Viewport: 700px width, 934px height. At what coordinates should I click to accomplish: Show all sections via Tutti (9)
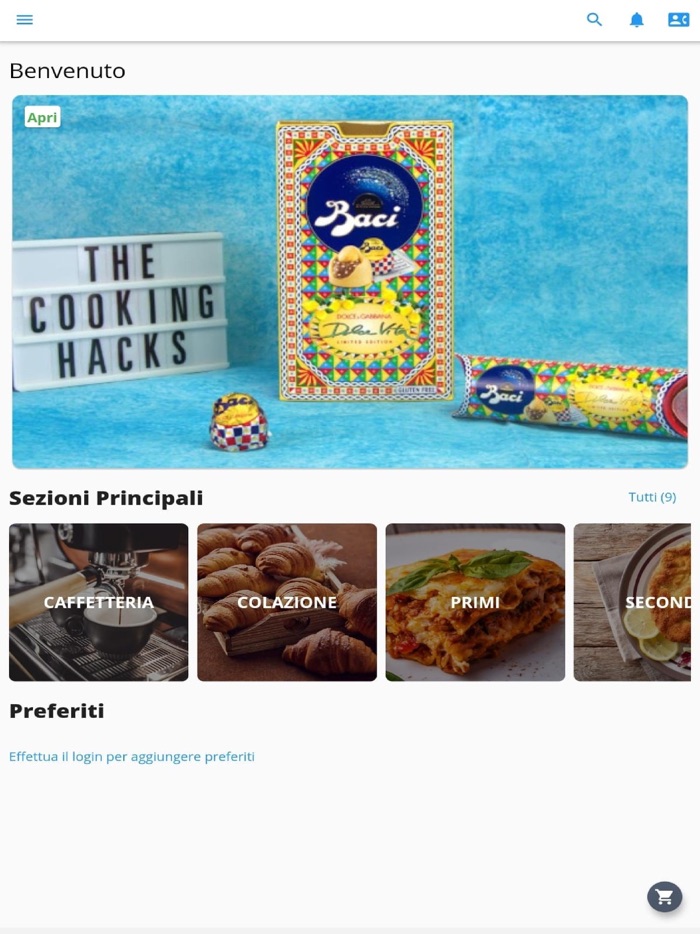tap(652, 497)
